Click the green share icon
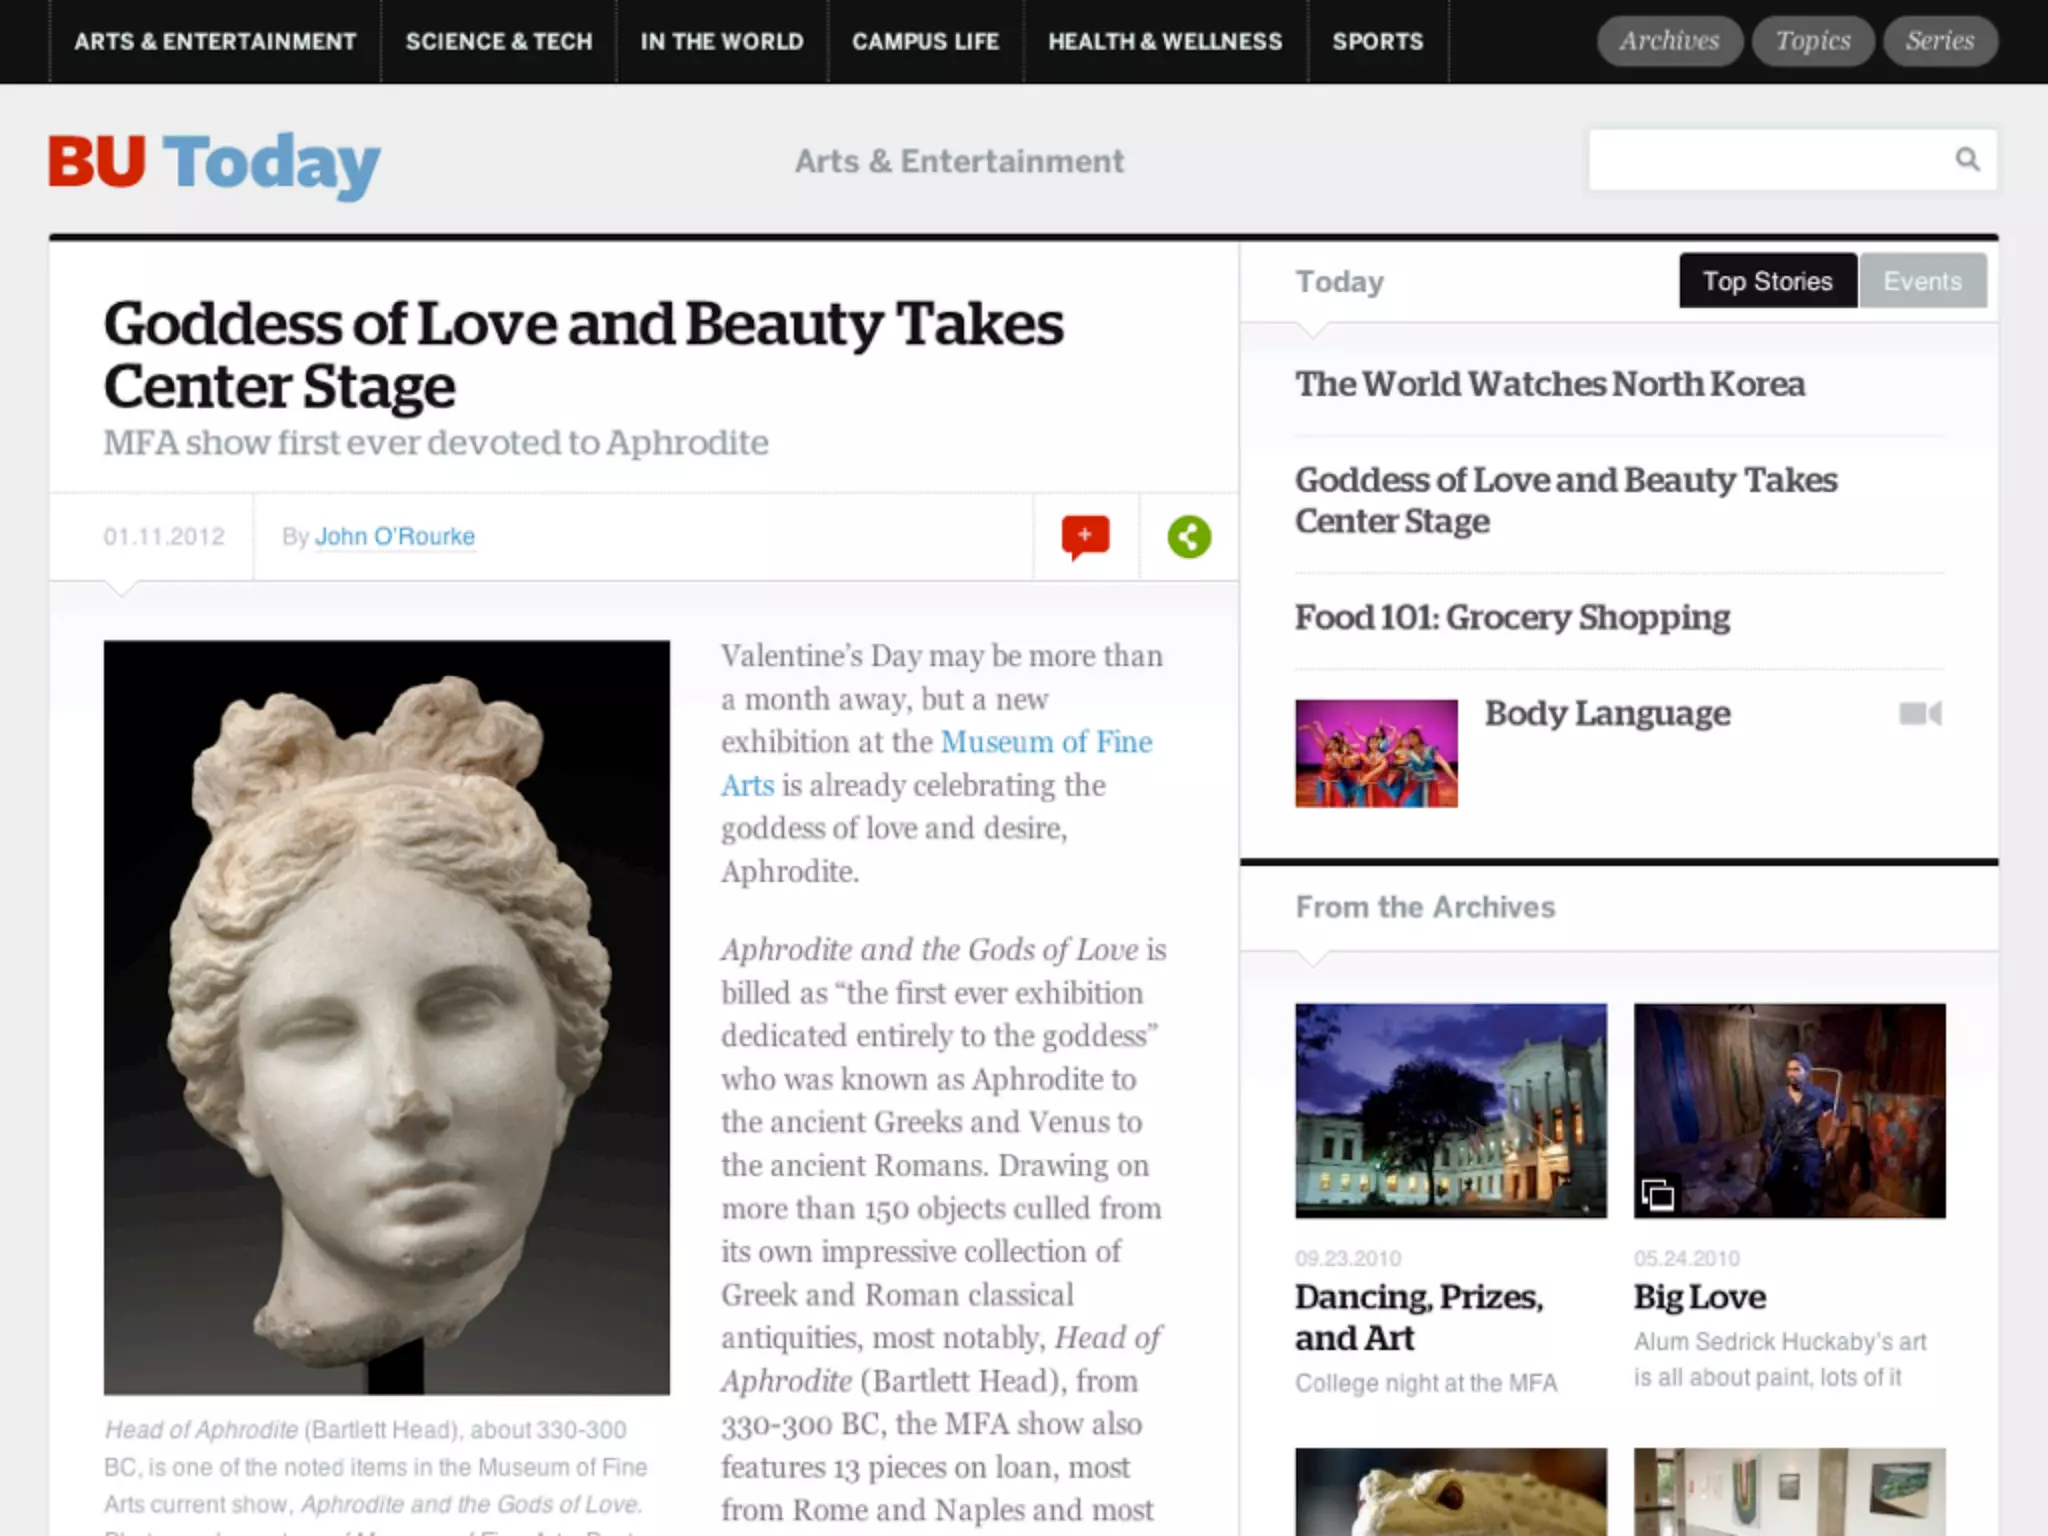Viewport: 2048px width, 1536px height. 1189,537
